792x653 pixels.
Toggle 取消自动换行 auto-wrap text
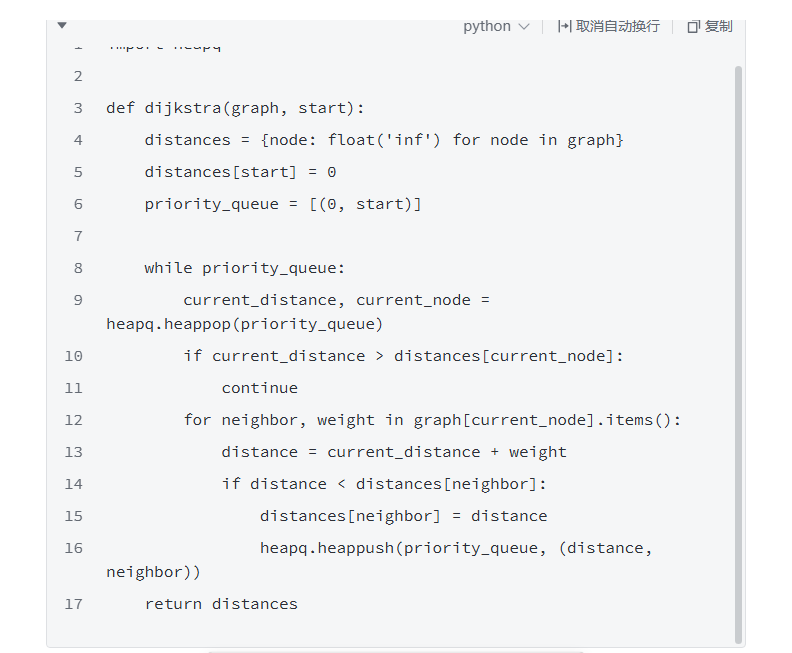[x=617, y=26]
